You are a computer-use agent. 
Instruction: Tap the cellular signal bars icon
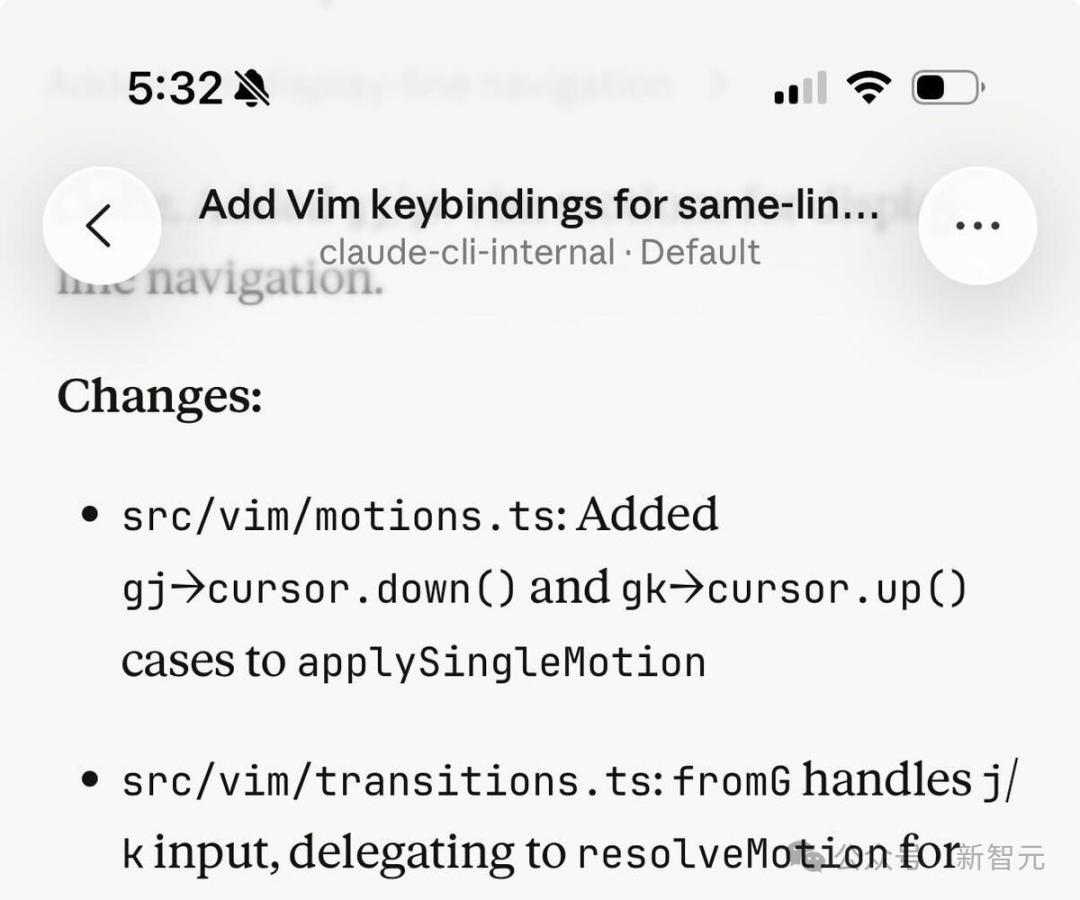tap(800, 89)
